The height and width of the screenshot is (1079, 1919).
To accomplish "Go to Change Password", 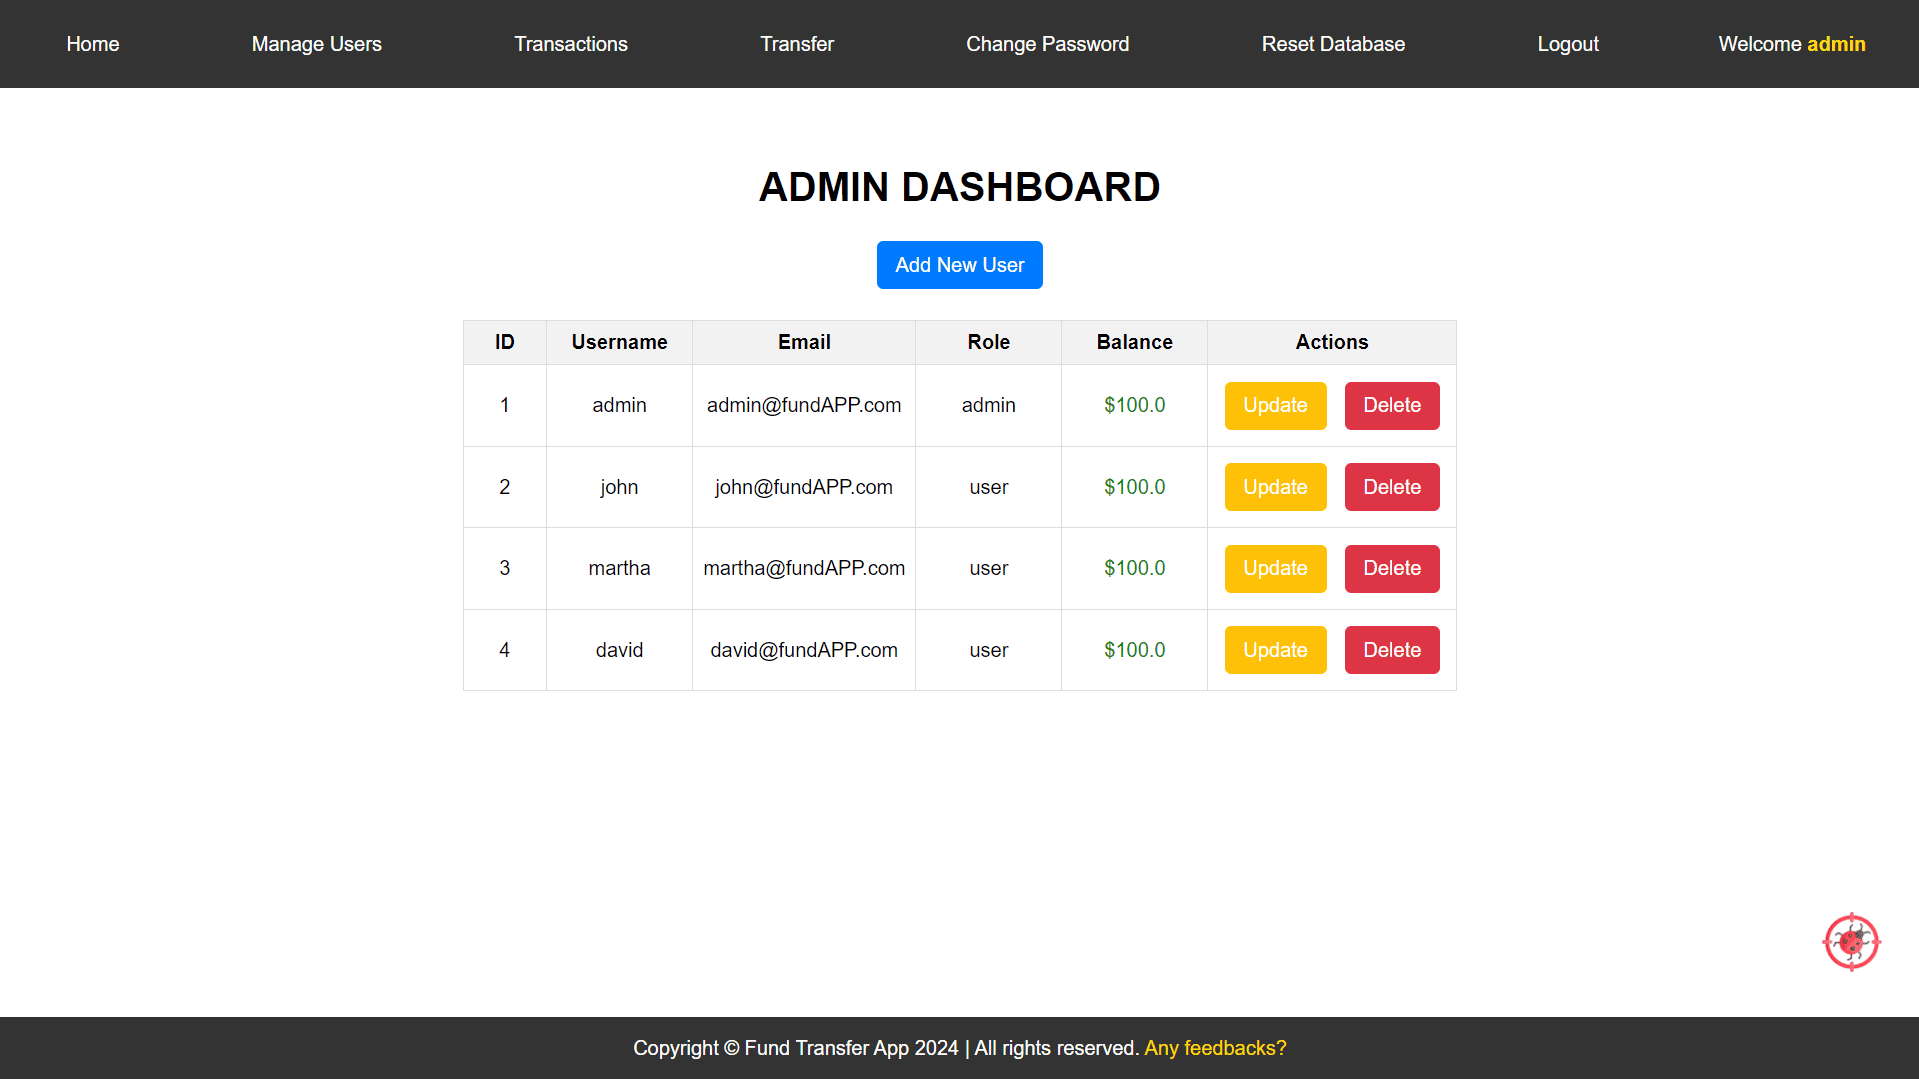I will [x=1047, y=44].
